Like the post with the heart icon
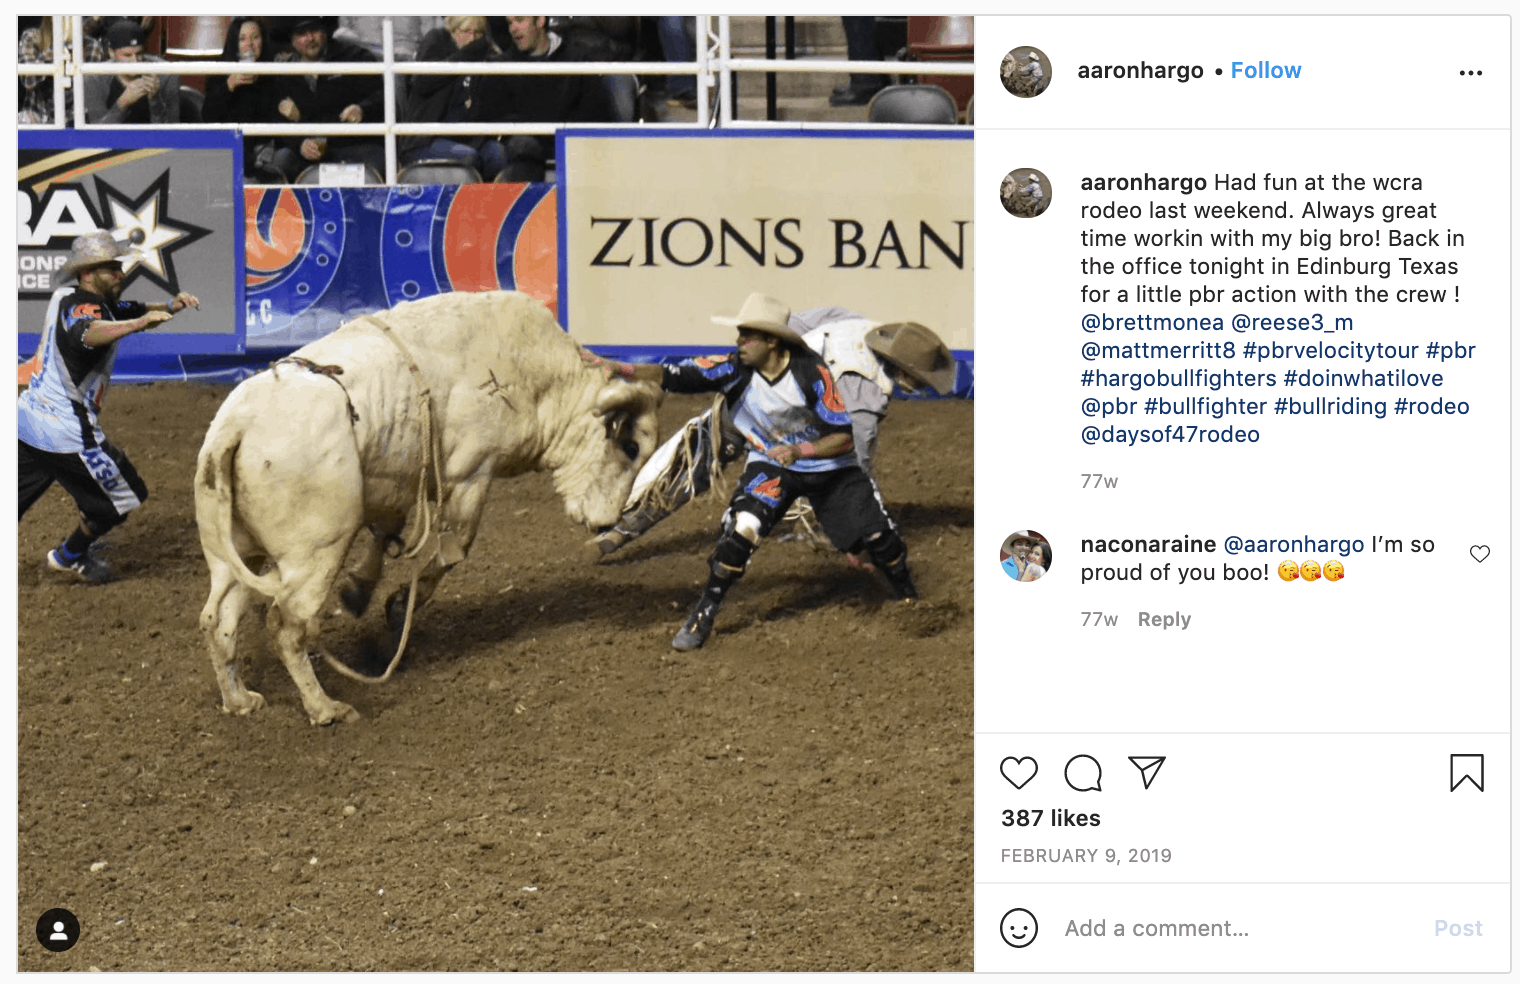1520x984 pixels. pyautogui.click(x=1019, y=773)
